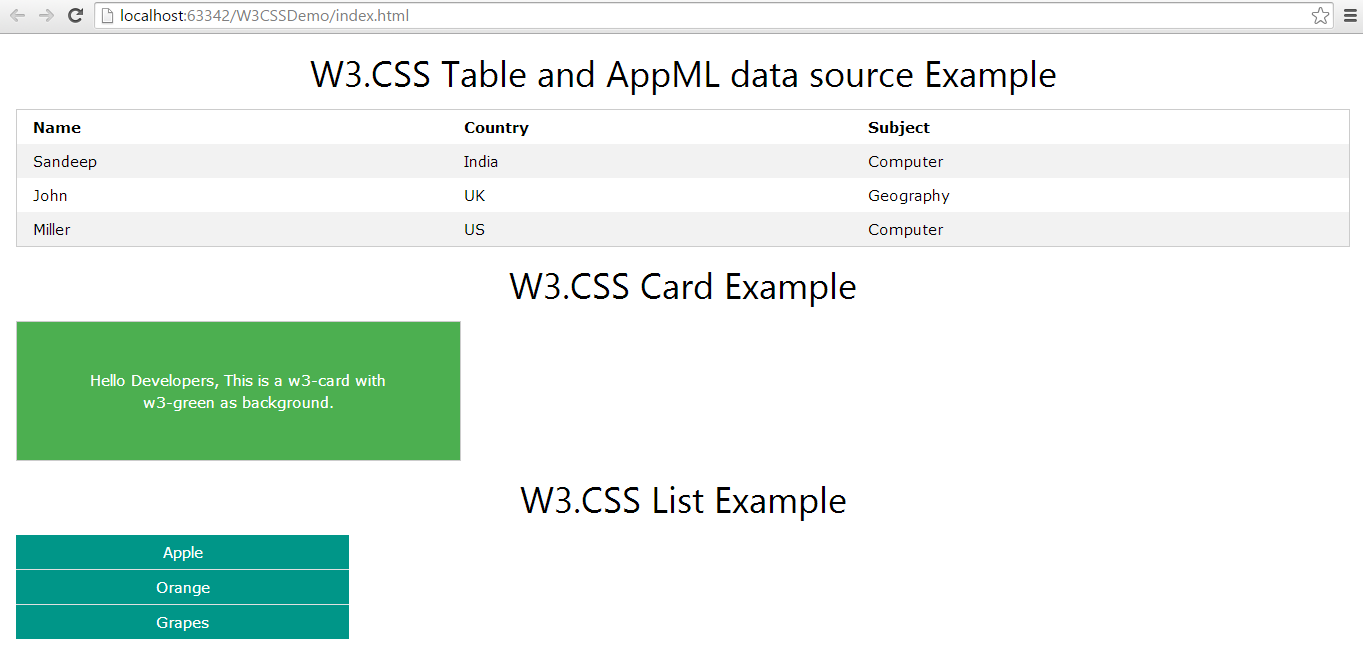
Task: Select the Apple list item
Action: tap(183, 552)
